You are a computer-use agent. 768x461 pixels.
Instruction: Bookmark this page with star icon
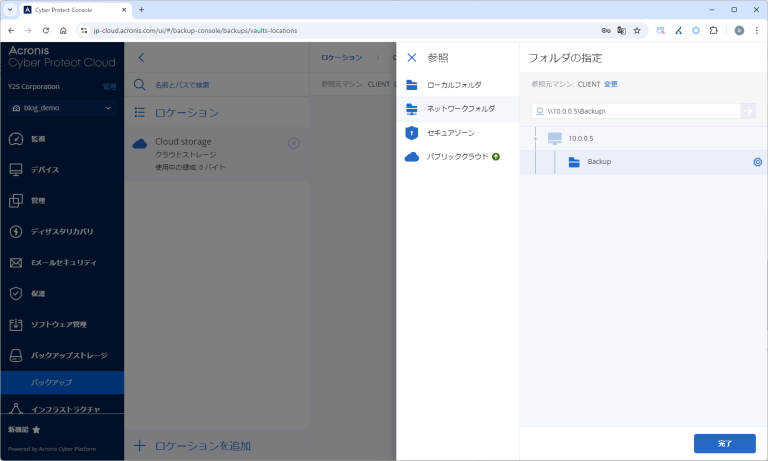[637, 31]
